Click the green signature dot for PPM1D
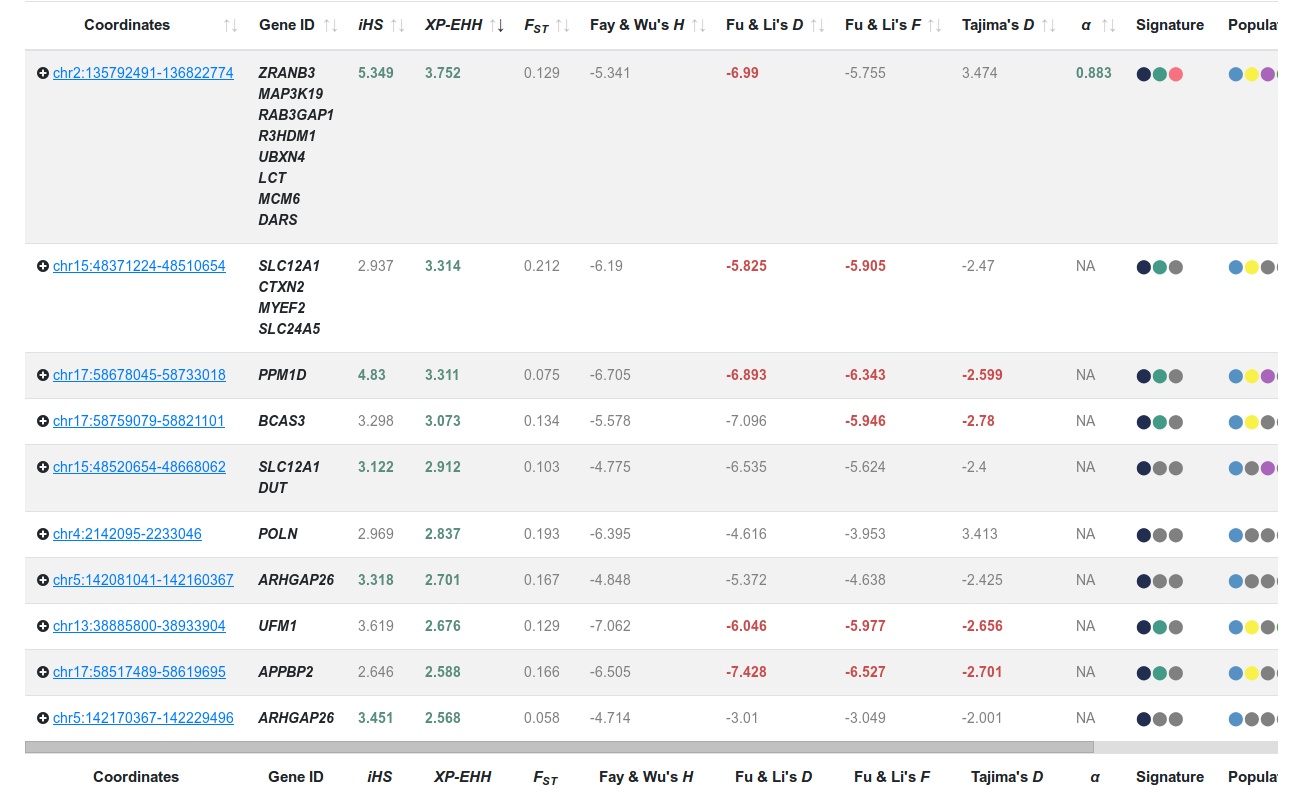Screen dimensions: 1303x802 coord(1160,377)
